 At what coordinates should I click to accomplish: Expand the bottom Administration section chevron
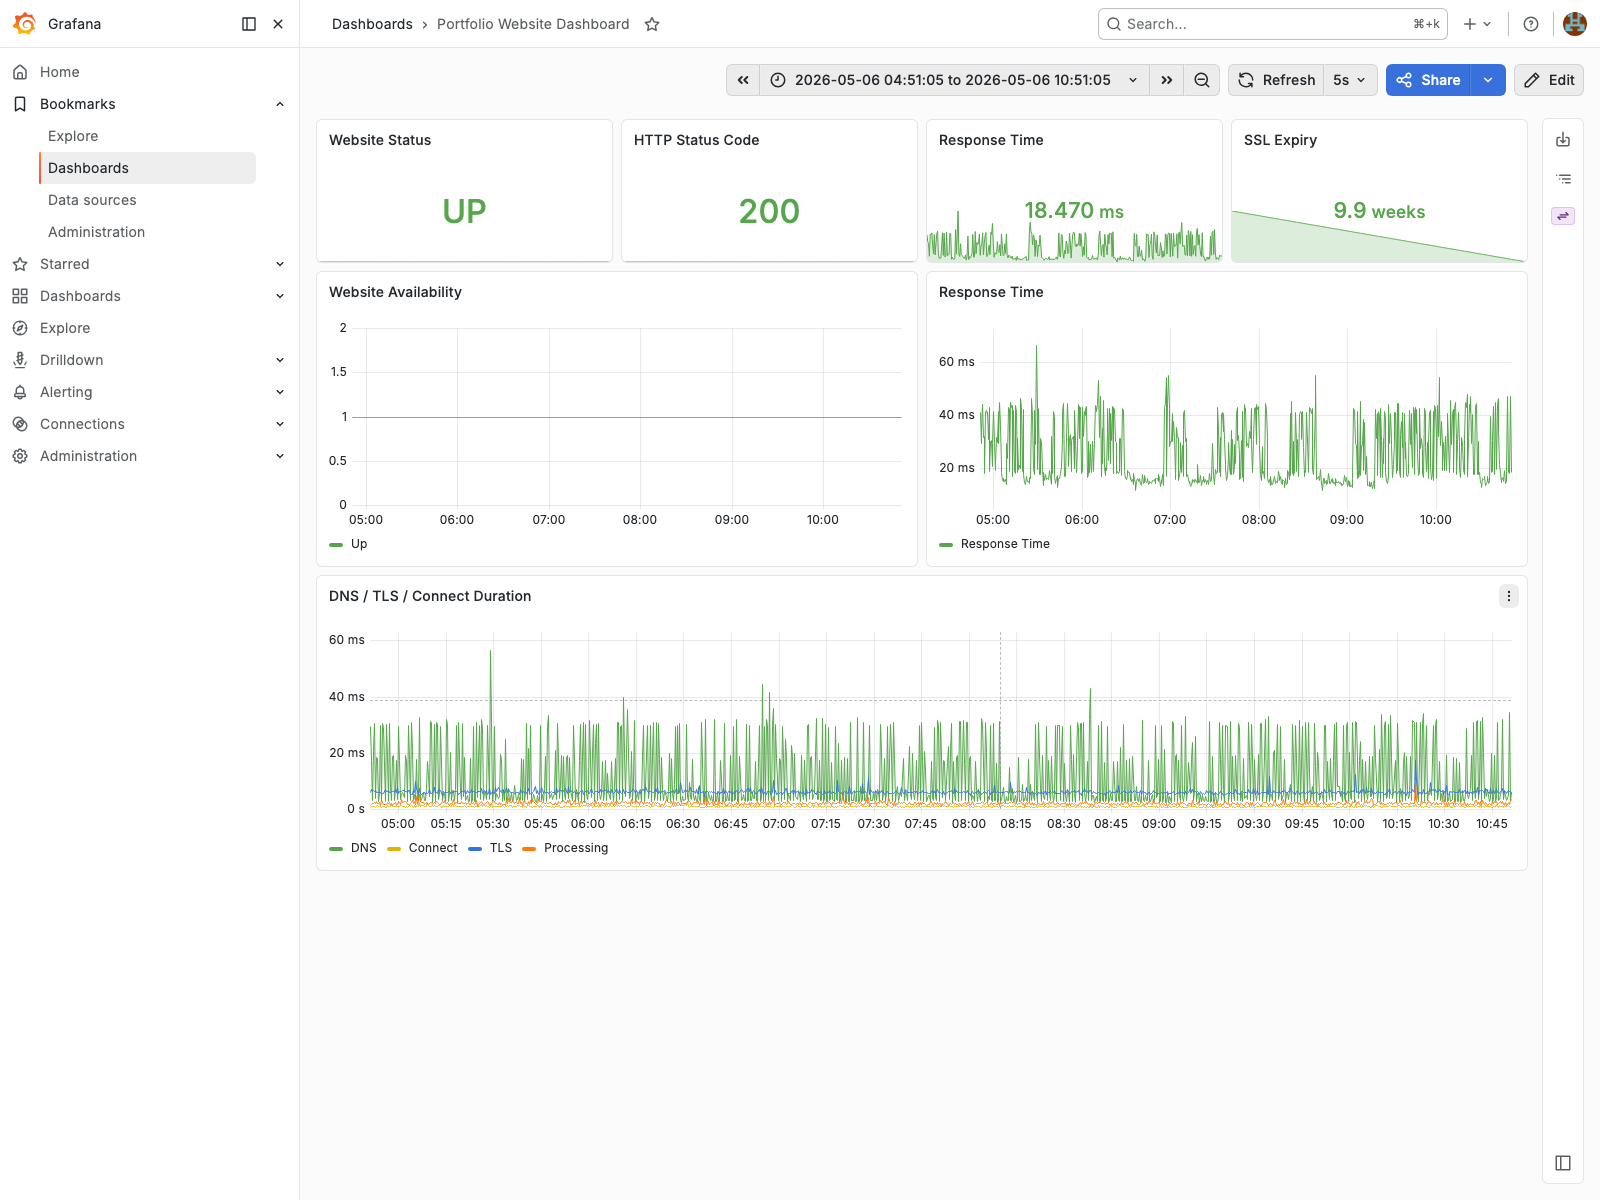tap(280, 456)
